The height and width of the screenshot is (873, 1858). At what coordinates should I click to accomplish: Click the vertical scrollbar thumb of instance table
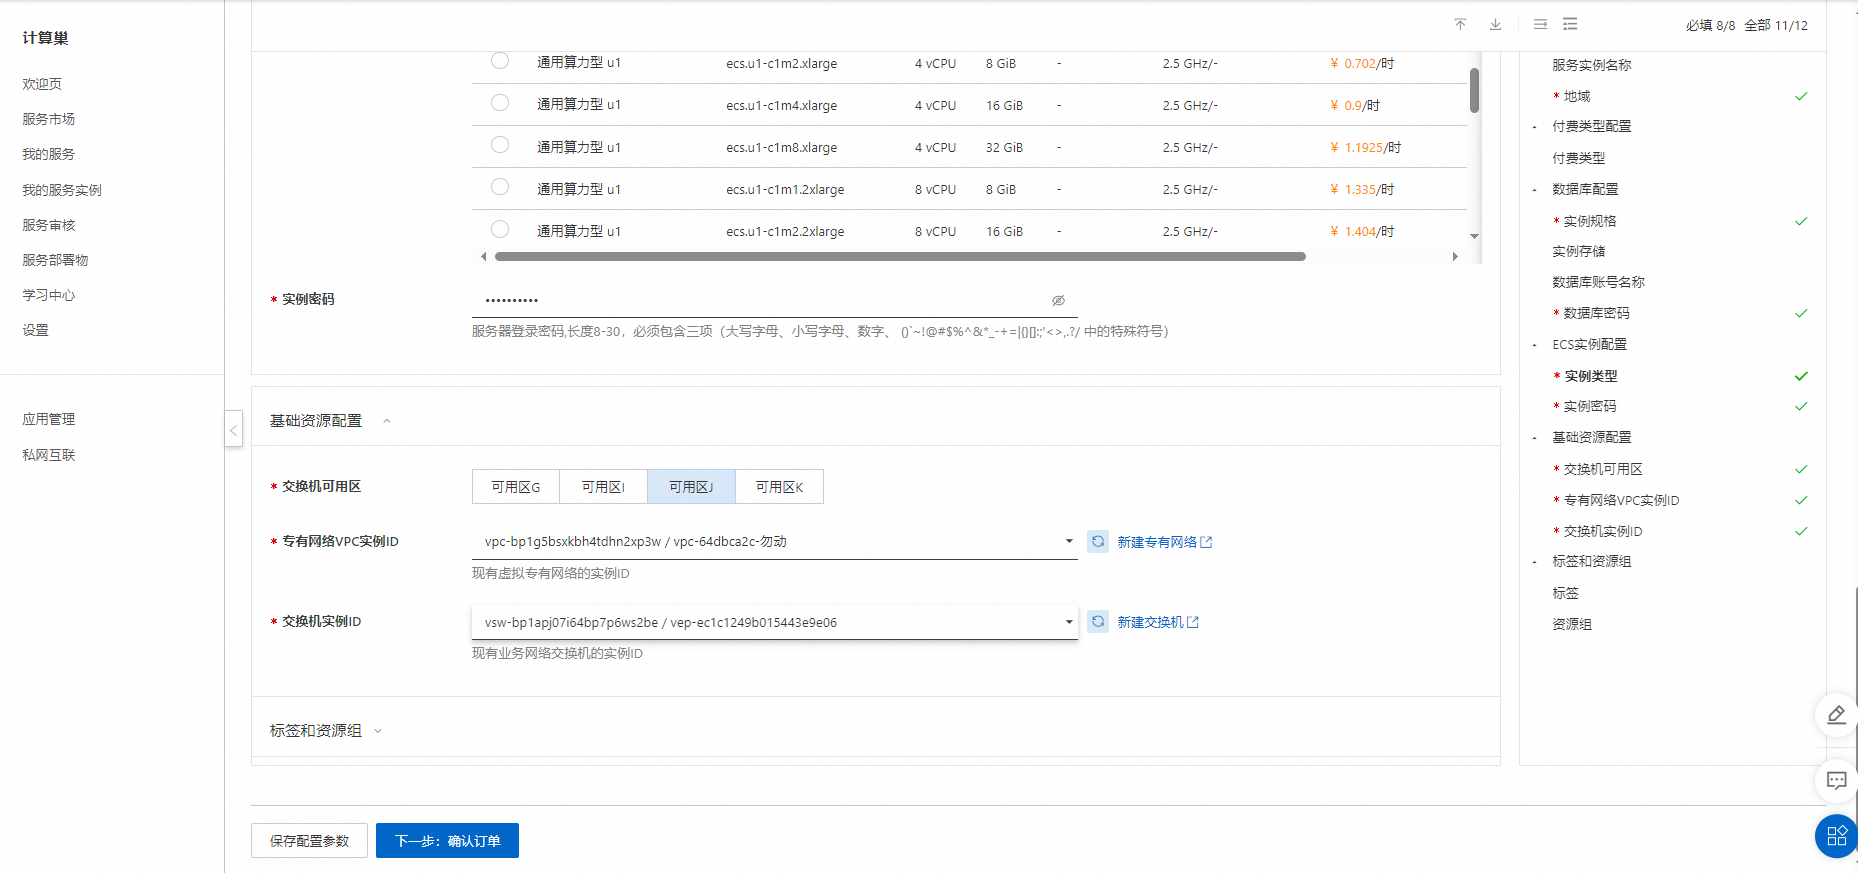[x=1474, y=90]
